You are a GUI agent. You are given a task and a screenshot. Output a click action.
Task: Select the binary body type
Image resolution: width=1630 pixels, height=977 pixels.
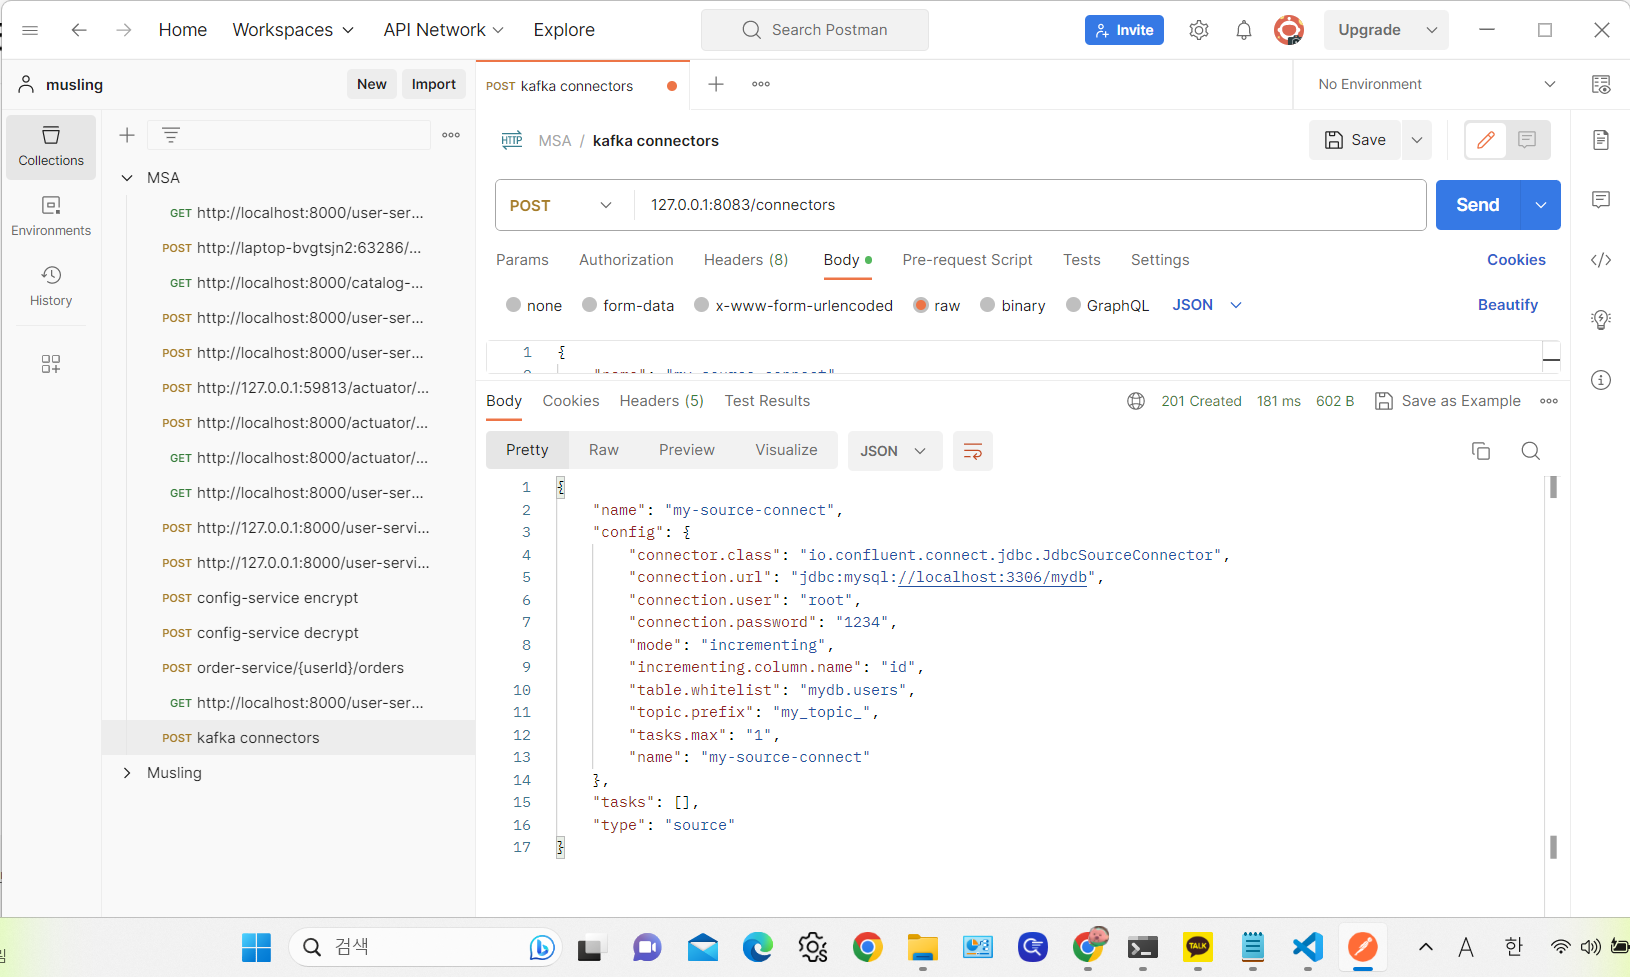pyautogui.click(x=988, y=305)
